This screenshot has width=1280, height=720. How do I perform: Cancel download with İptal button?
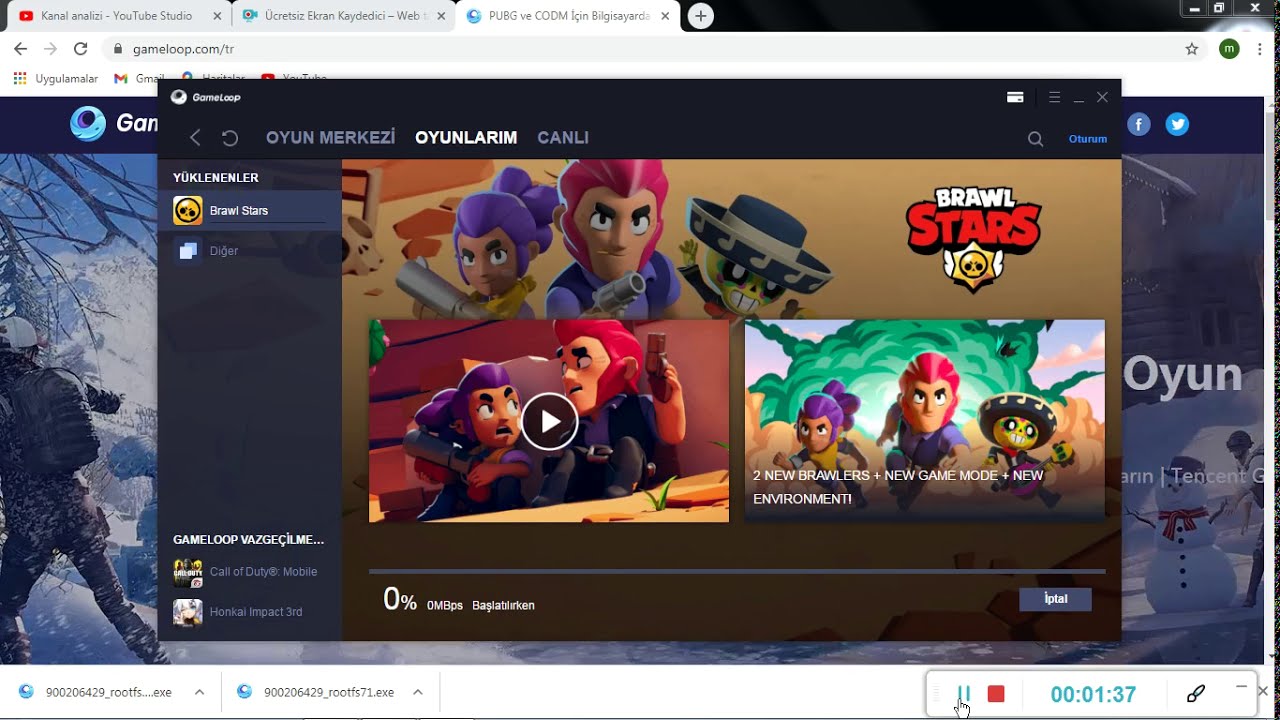click(1055, 599)
